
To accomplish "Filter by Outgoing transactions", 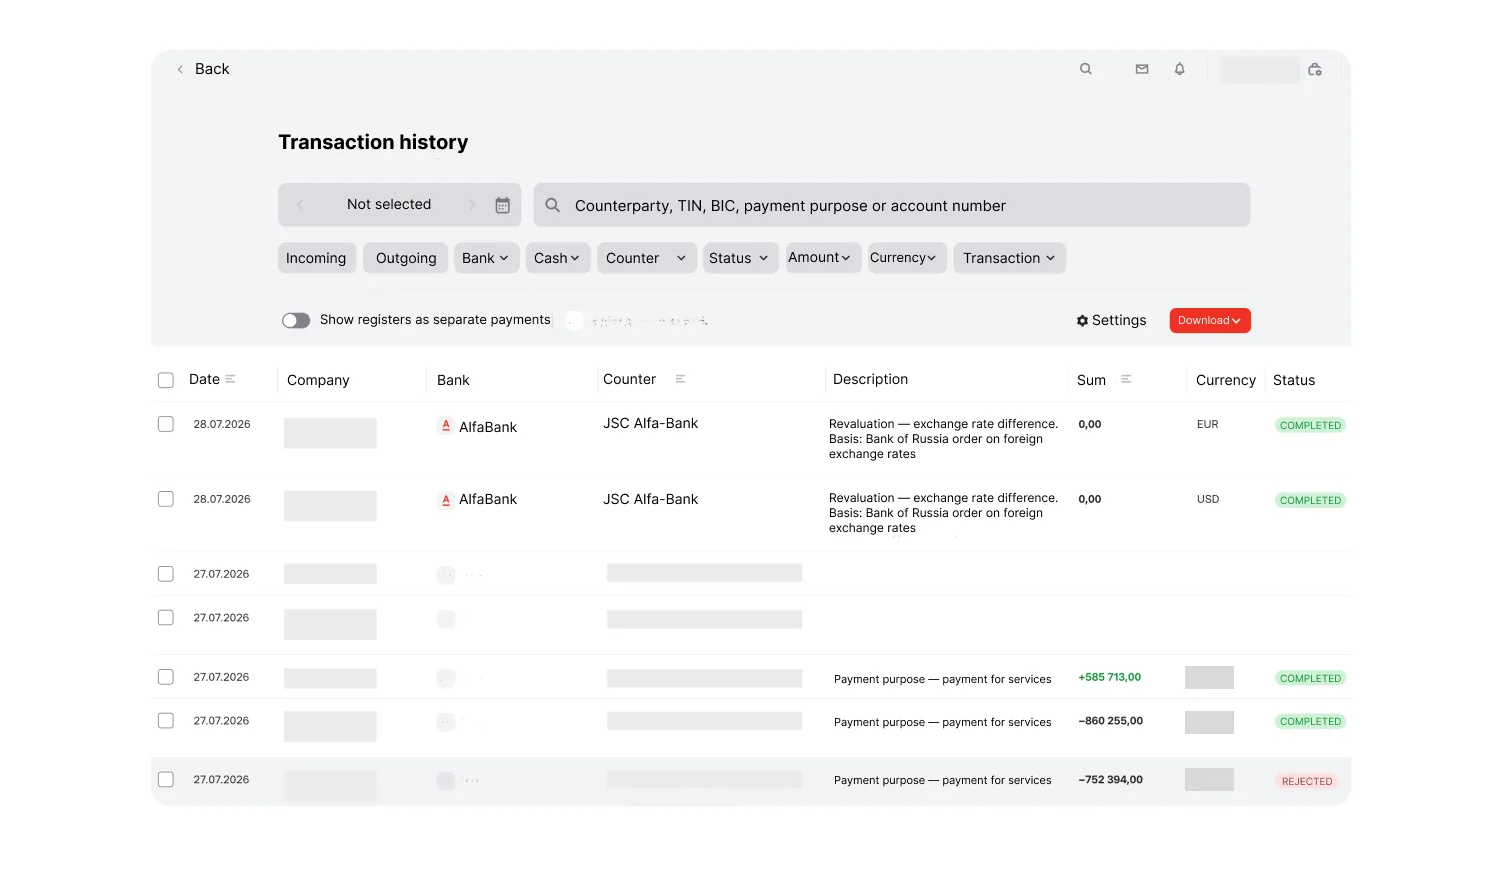I will 406,258.
